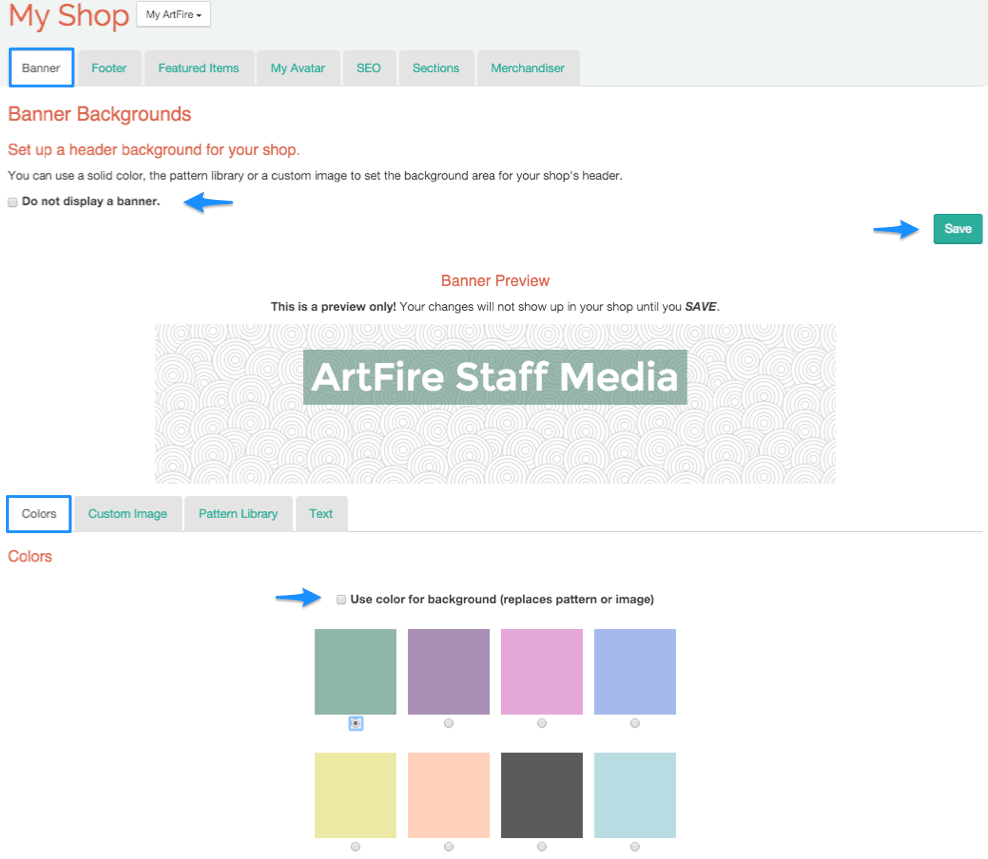Pick the light aqua color swatch
Image resolution: width=988 pixels, height=859 pixels.
[635, 795]
